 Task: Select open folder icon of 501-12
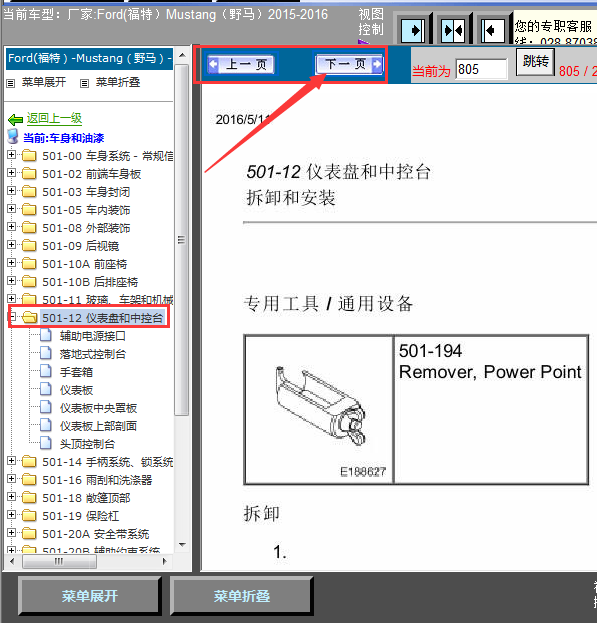[30, 317]
